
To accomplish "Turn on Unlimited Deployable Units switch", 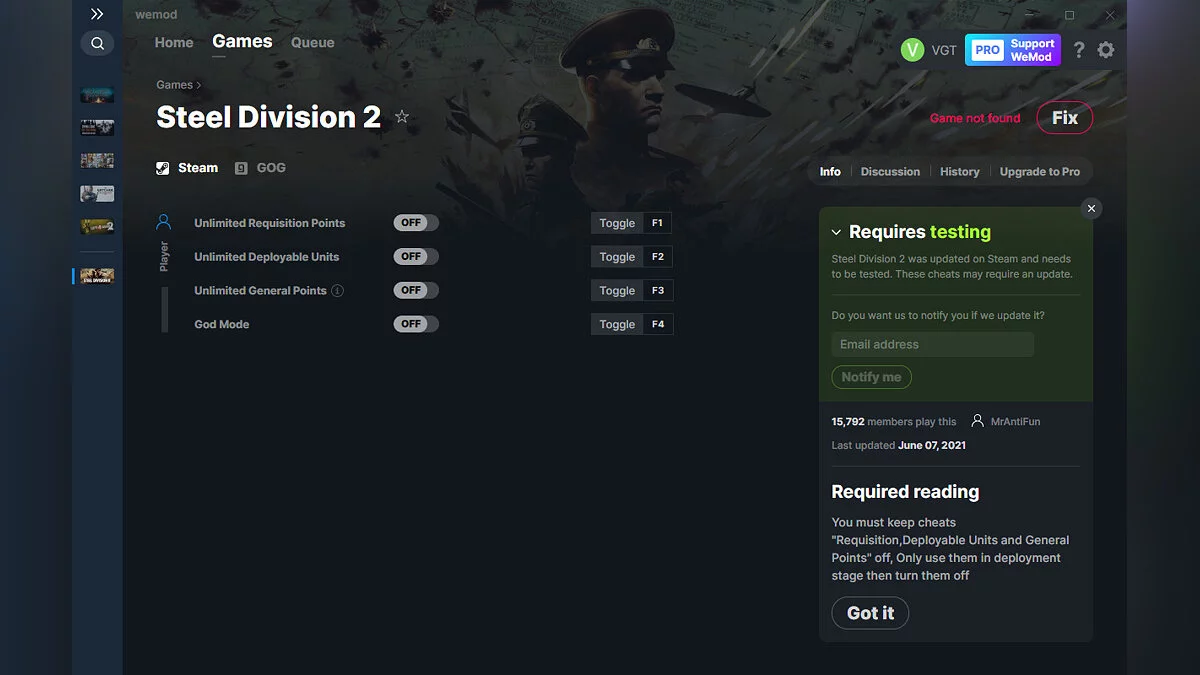I will (416, 257).
